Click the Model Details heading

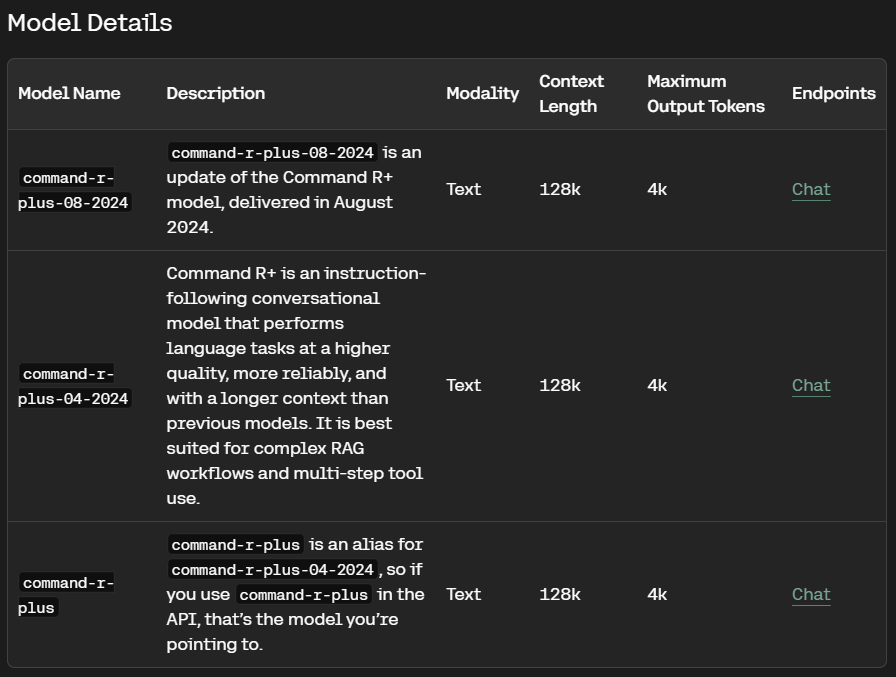[90, 23]
